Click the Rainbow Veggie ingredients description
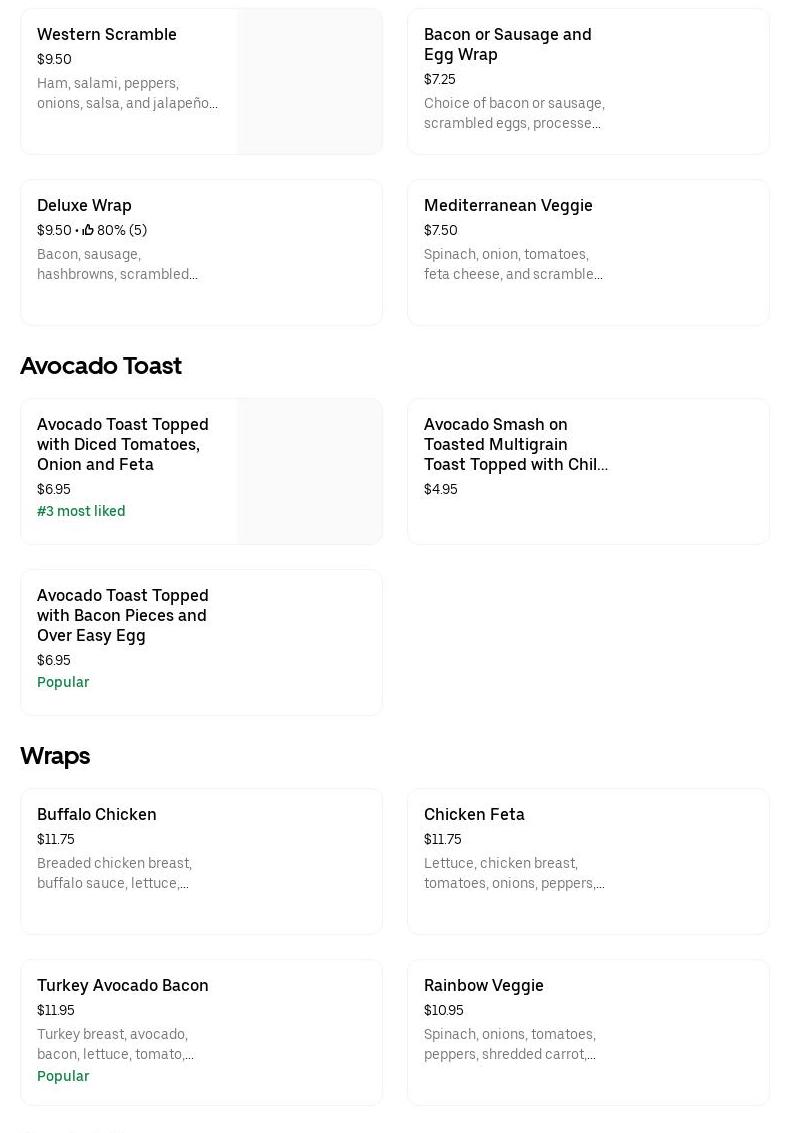804x1133 pixels. point(510,1045)
